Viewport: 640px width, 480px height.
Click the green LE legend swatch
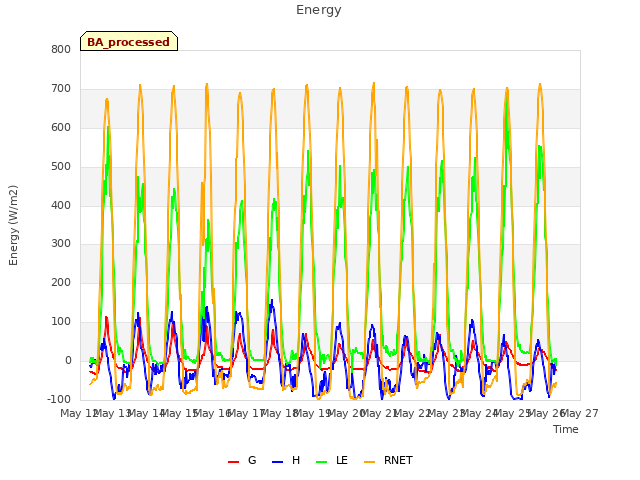(x=322, y=462)
